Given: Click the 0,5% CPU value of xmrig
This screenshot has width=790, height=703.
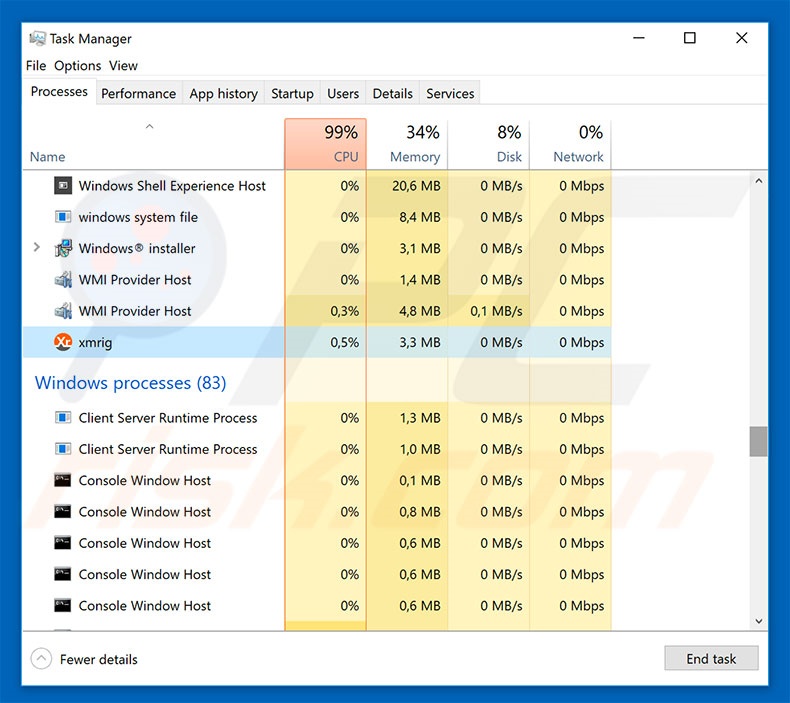Looking at the screenshot, I should [345, 343].
